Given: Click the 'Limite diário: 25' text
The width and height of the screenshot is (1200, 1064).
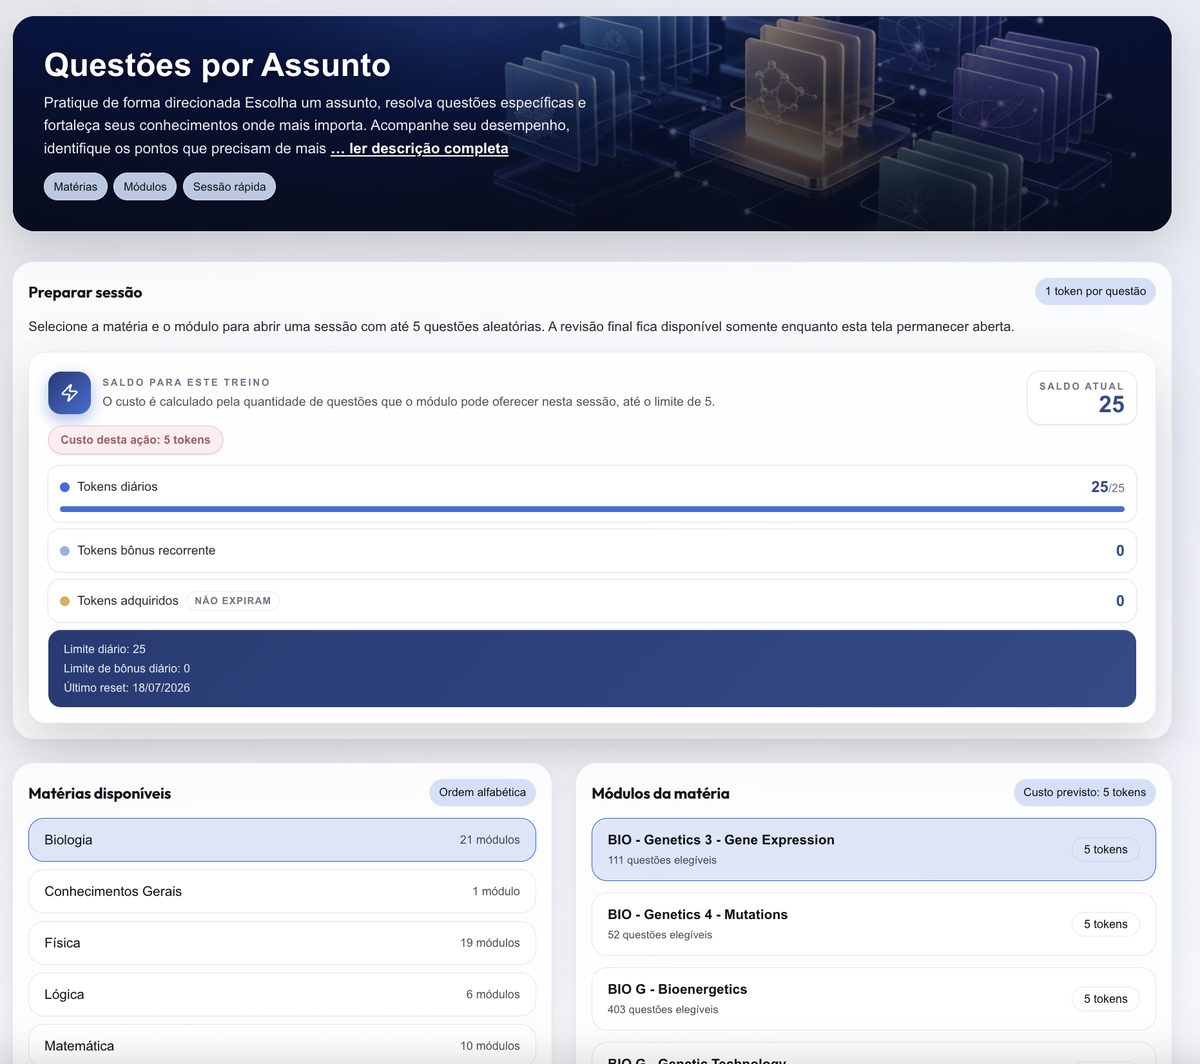Looking at the screenshot, I should pyautogui.click(x=105, y=649).
